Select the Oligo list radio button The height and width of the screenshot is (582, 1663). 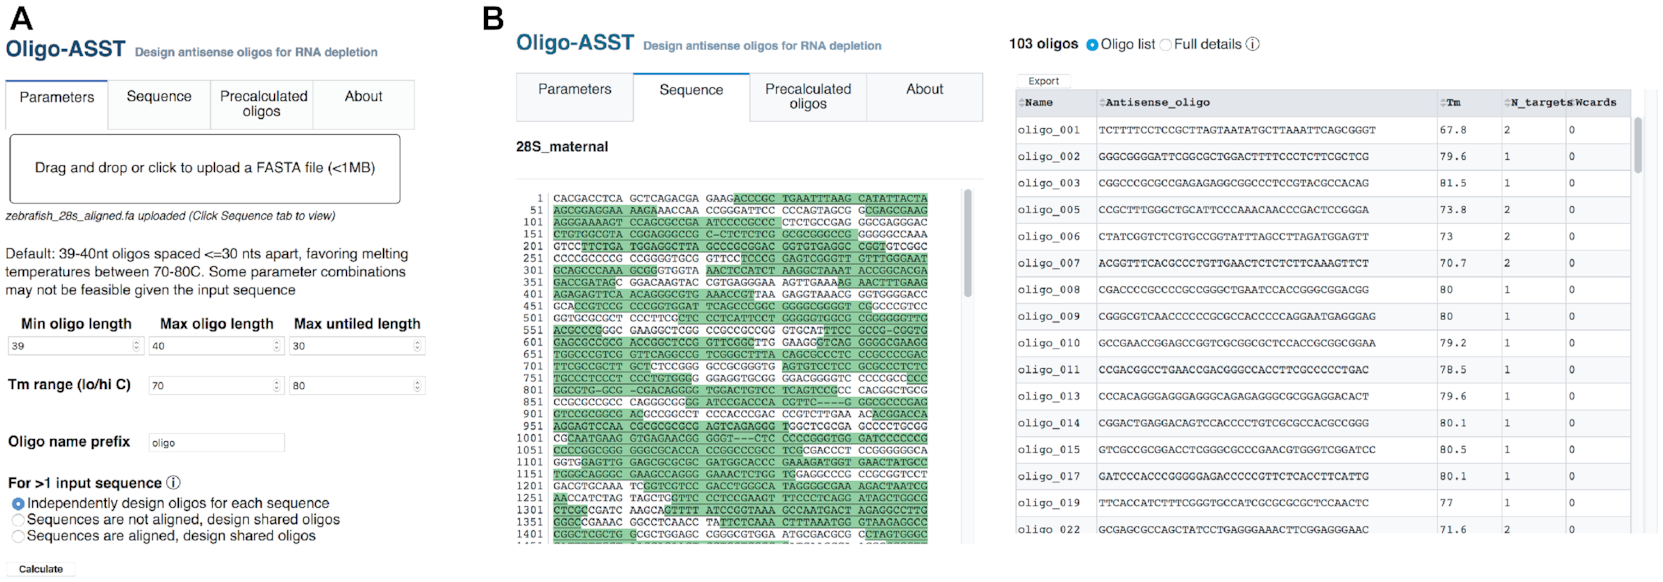[1092, 45]
